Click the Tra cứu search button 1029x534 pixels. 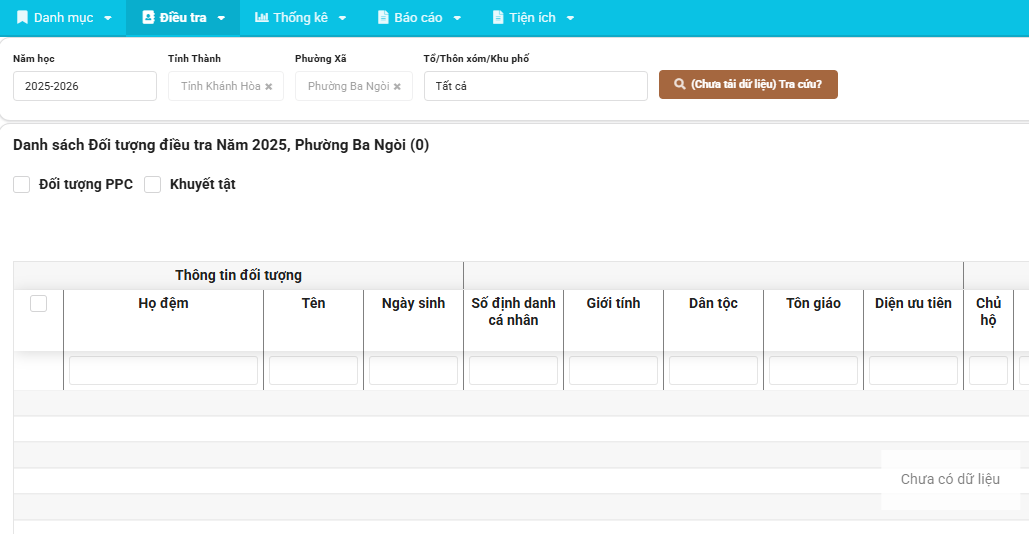[748, 85]
